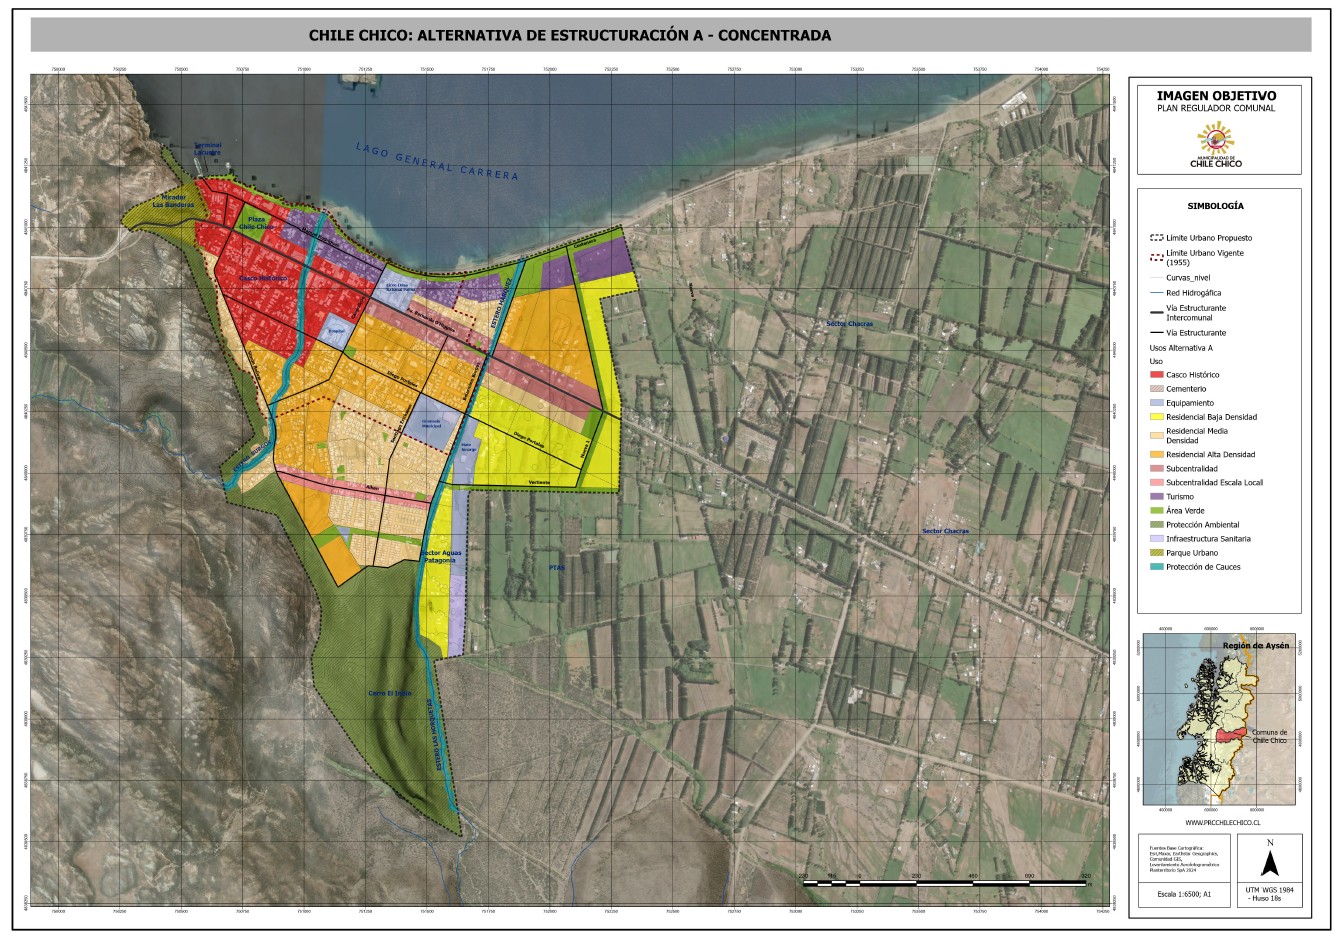Click the Límite Urbano Propuesto dashed box symbol

(1157, 238)
